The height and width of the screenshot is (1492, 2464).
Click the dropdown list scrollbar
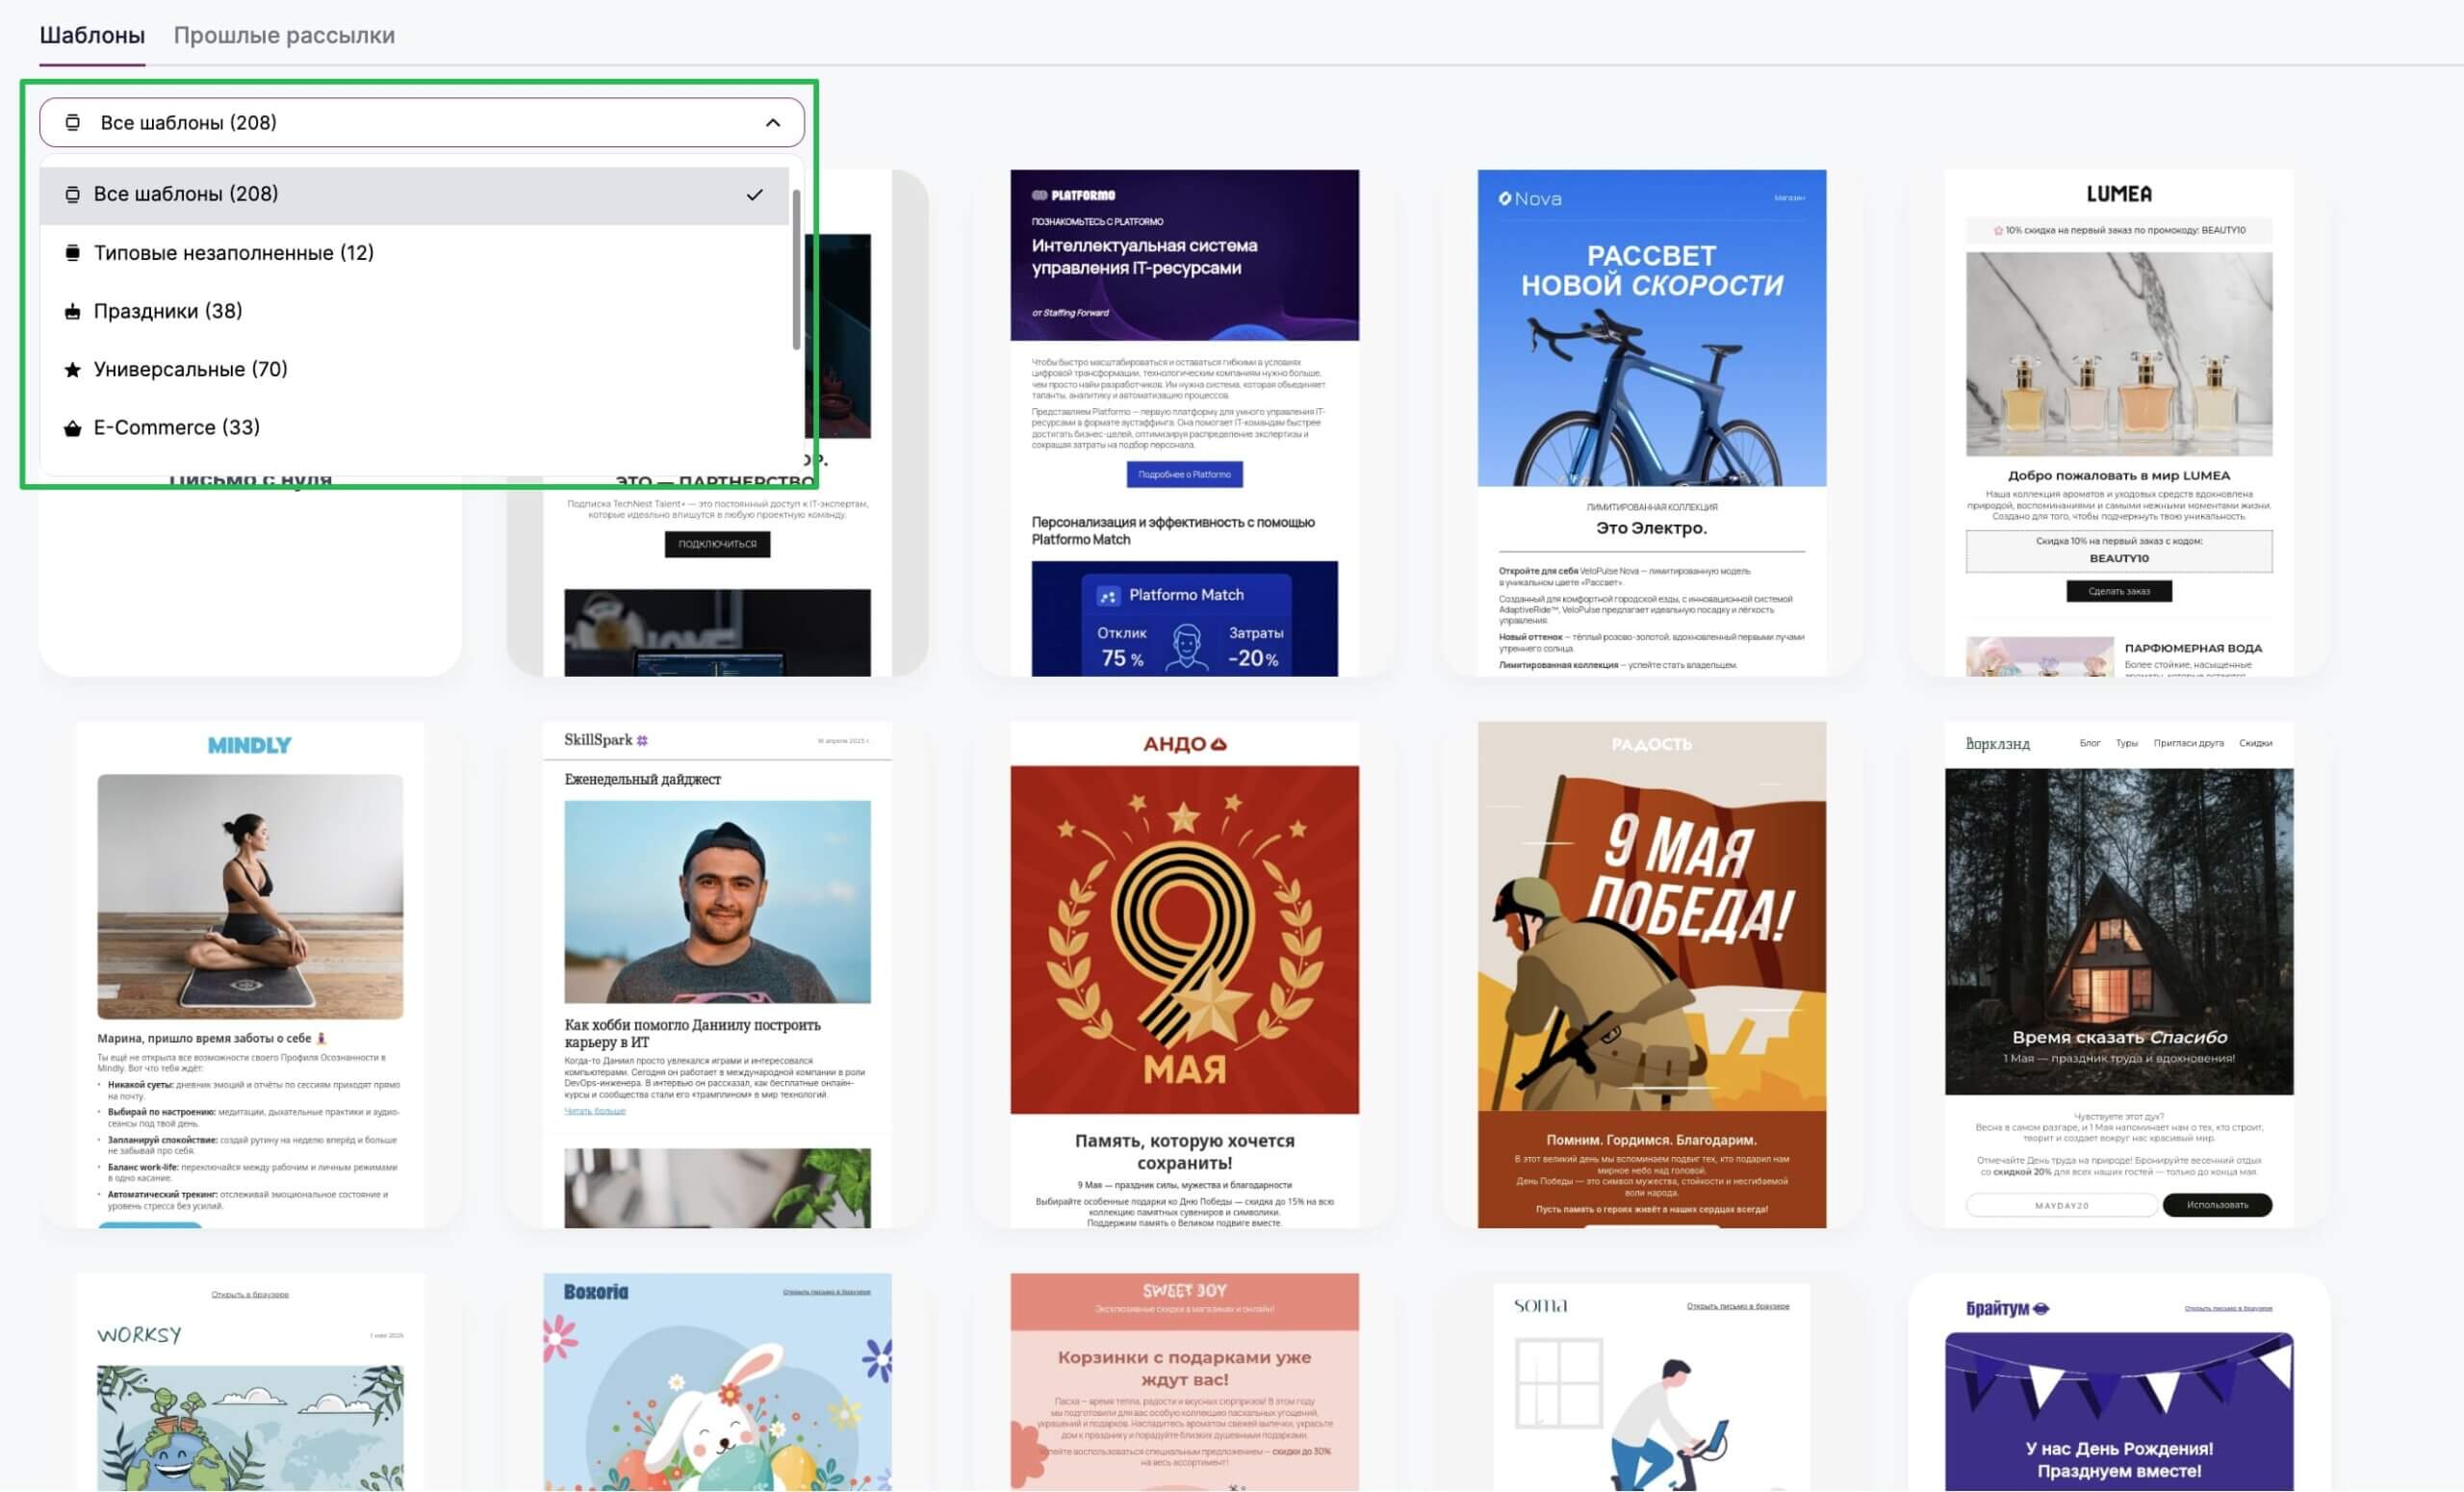(796, 269)
